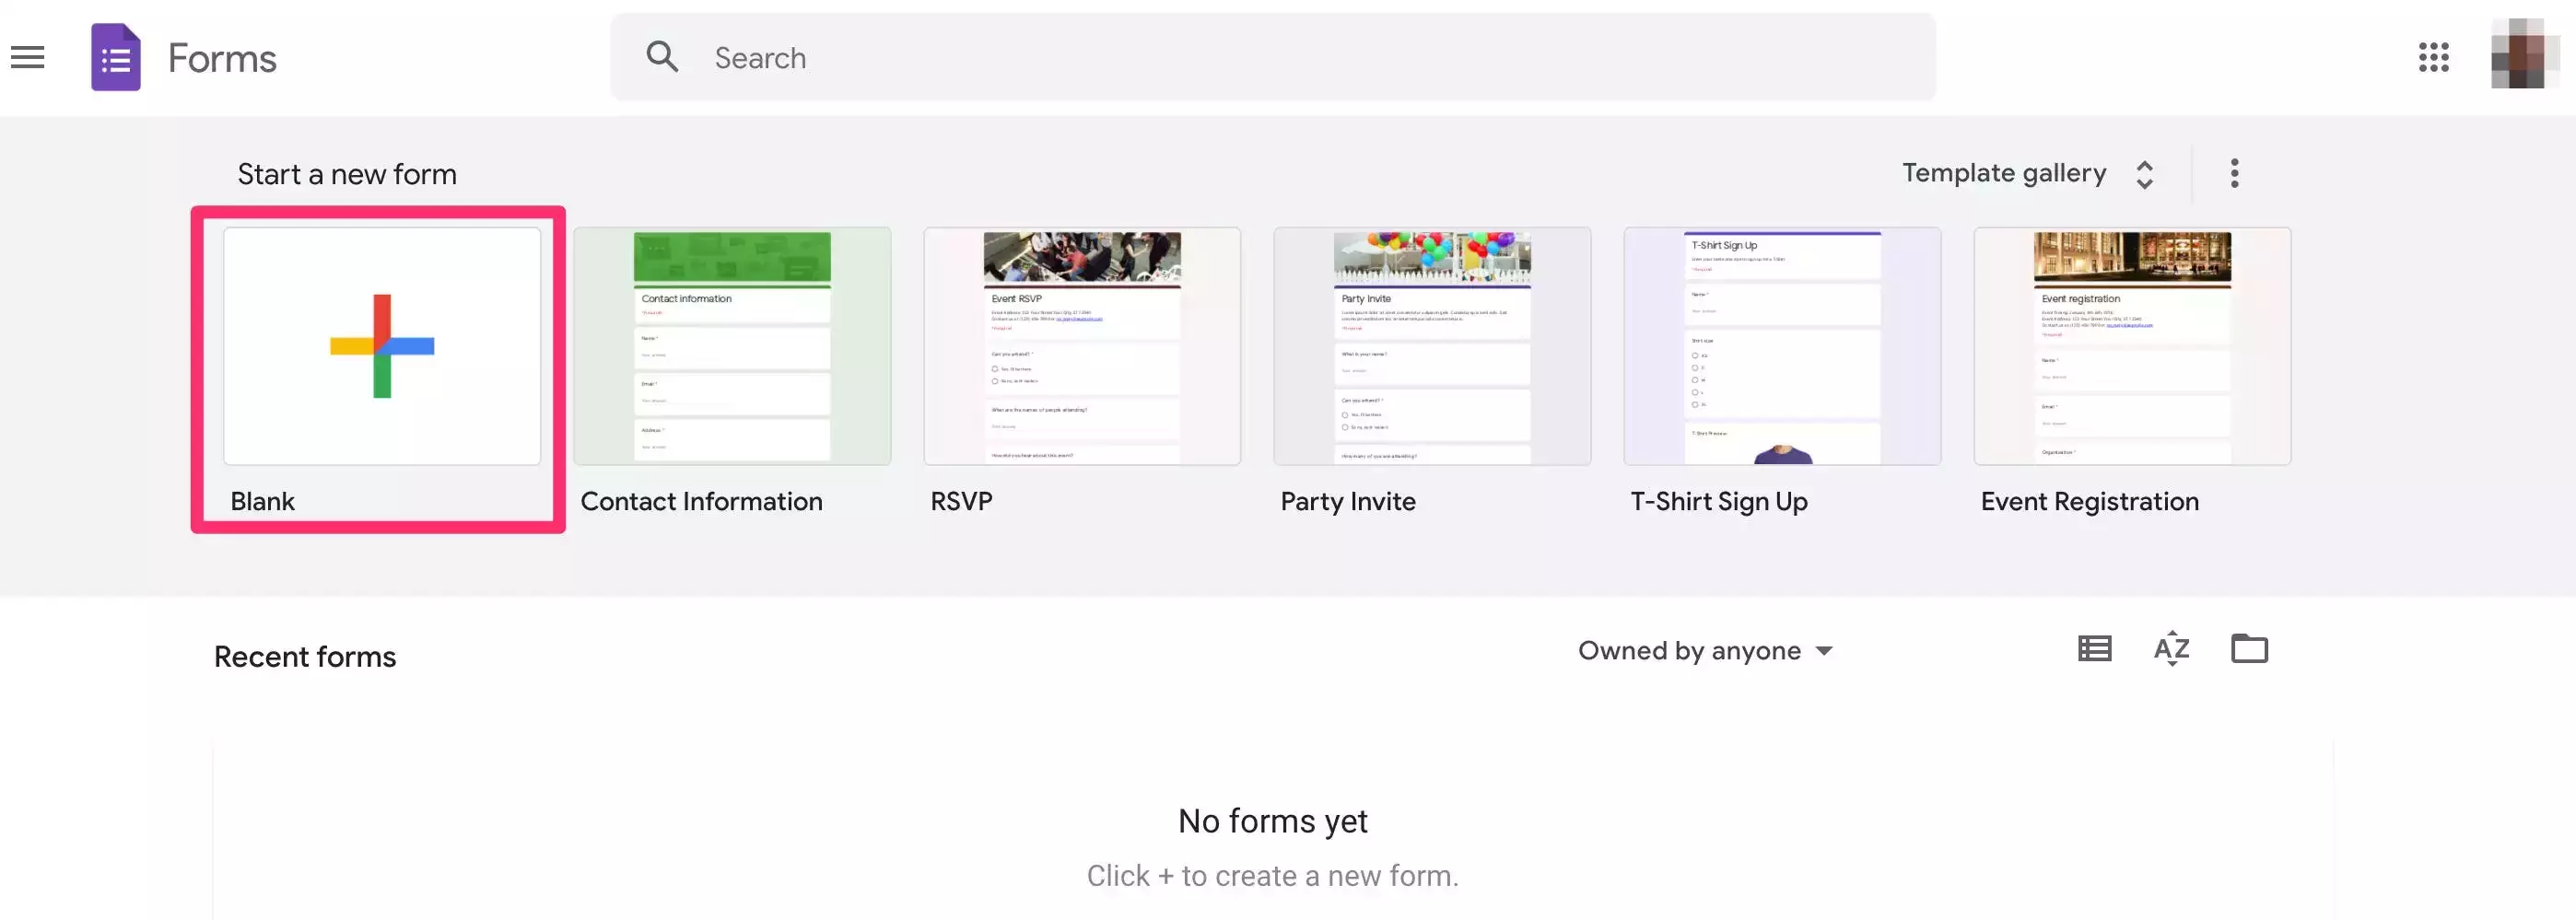Click the search magnifier icon

[662, 57]
